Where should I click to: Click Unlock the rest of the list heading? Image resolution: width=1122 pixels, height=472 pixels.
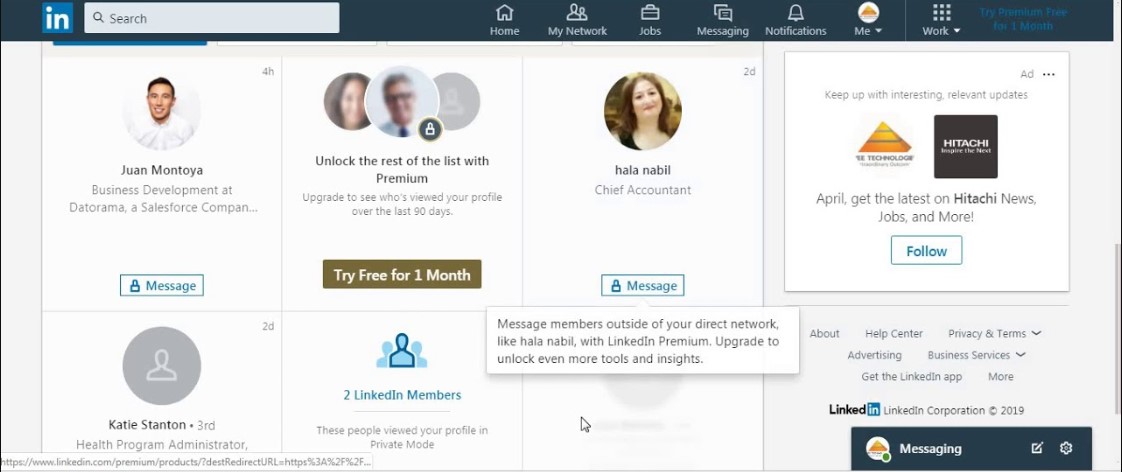pos(402,169)
